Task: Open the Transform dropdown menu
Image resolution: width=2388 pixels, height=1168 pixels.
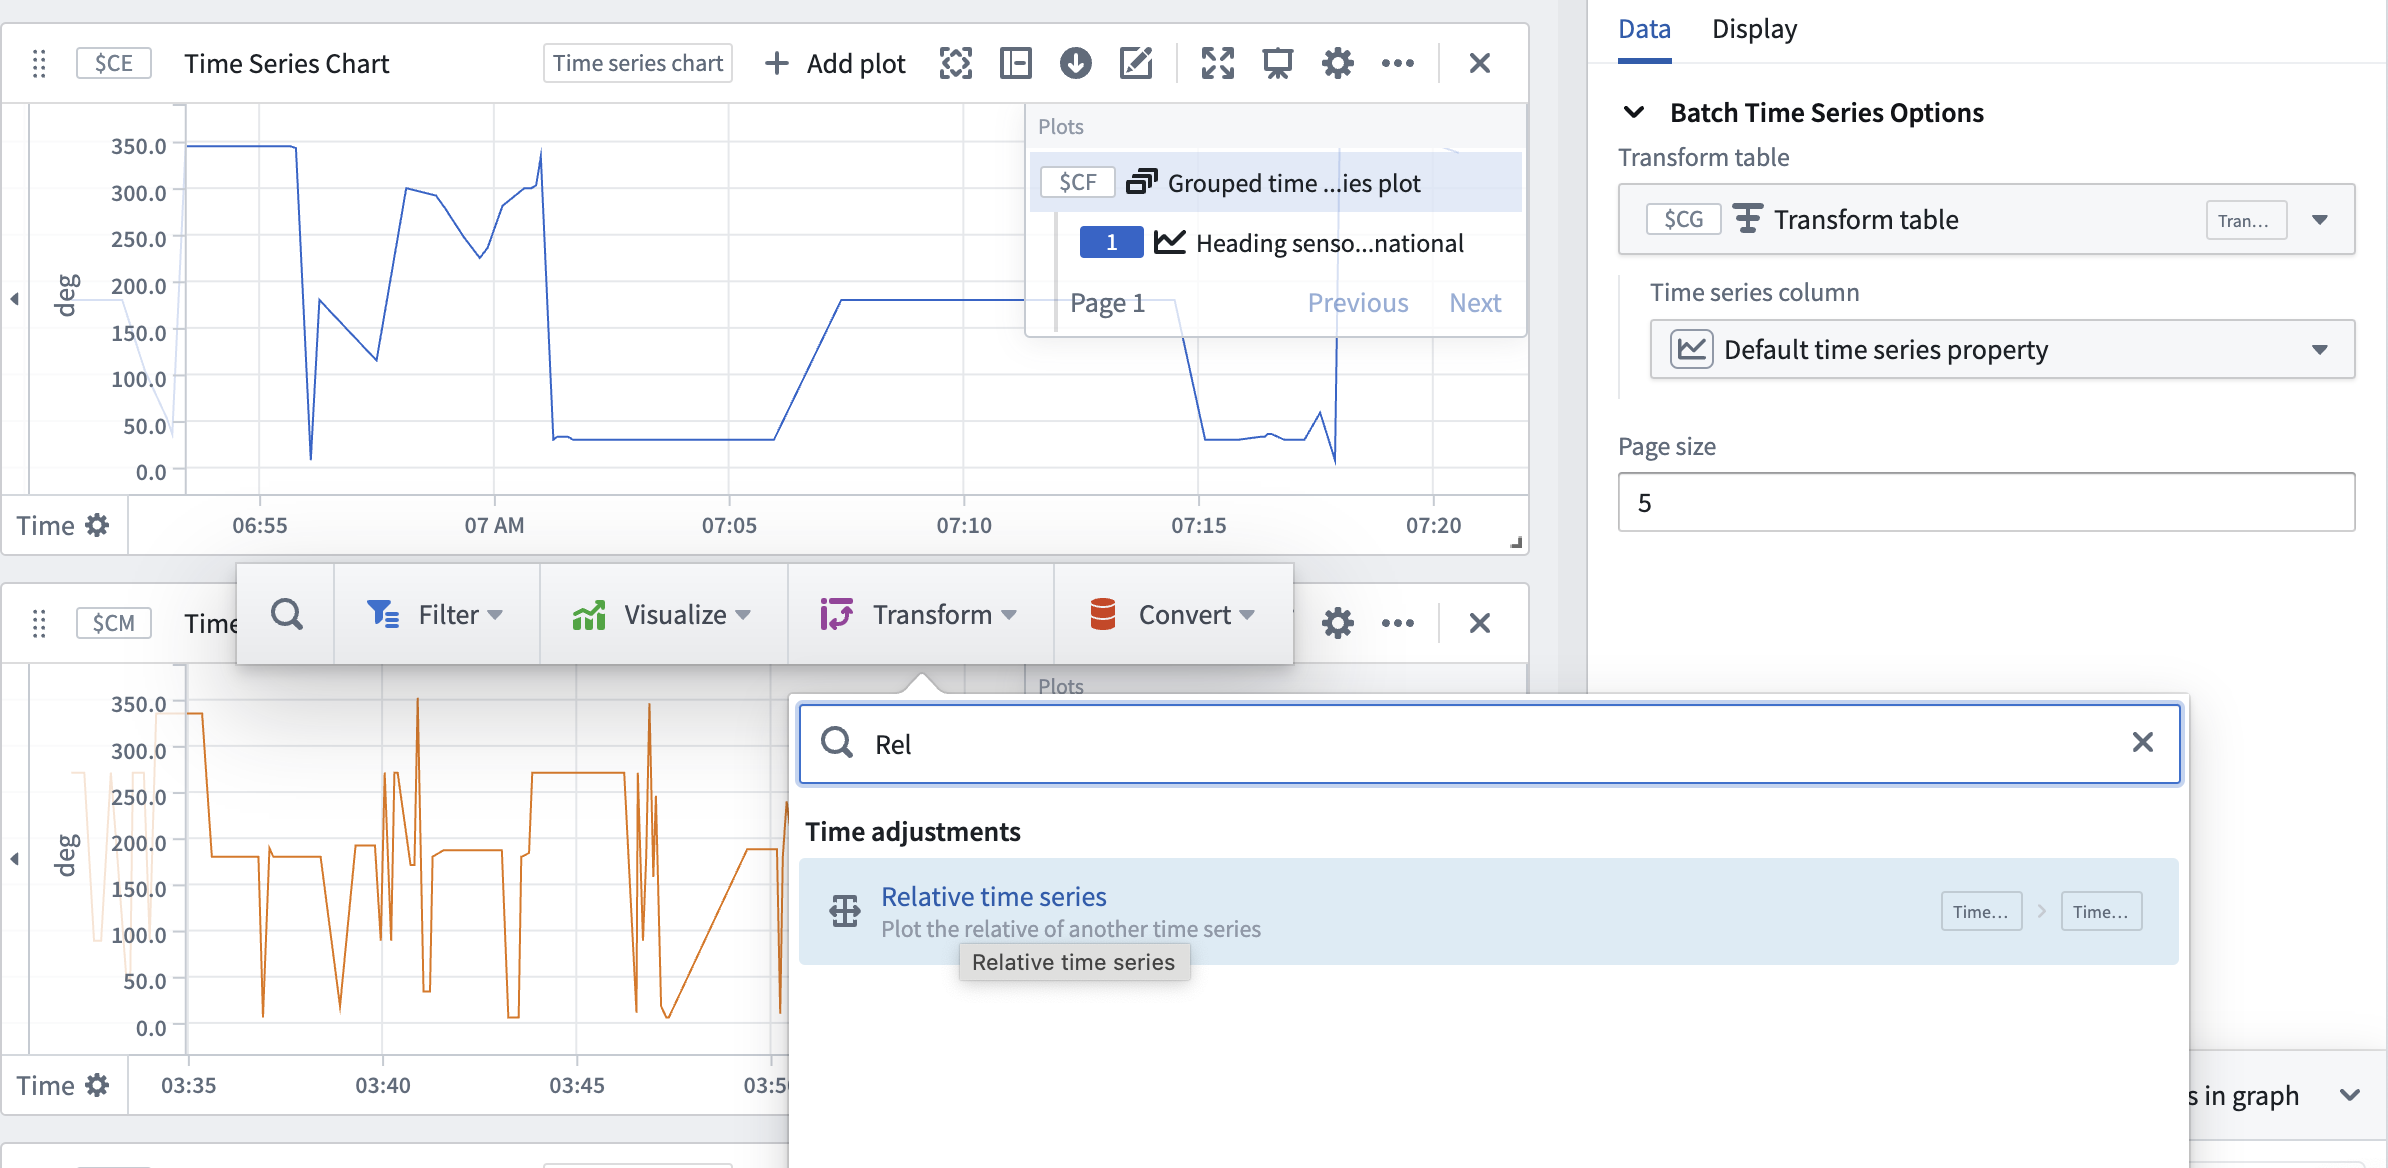Action: point(920,614)
